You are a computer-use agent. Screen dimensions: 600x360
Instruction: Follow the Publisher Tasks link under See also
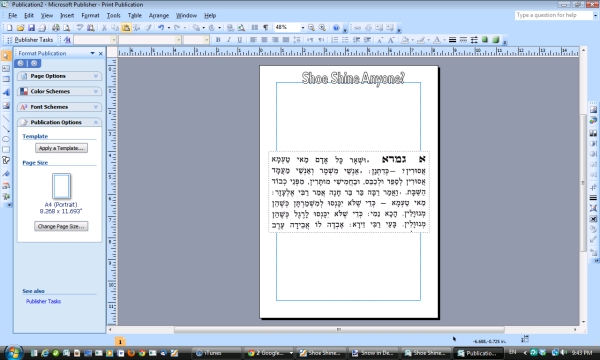point(43,301)
